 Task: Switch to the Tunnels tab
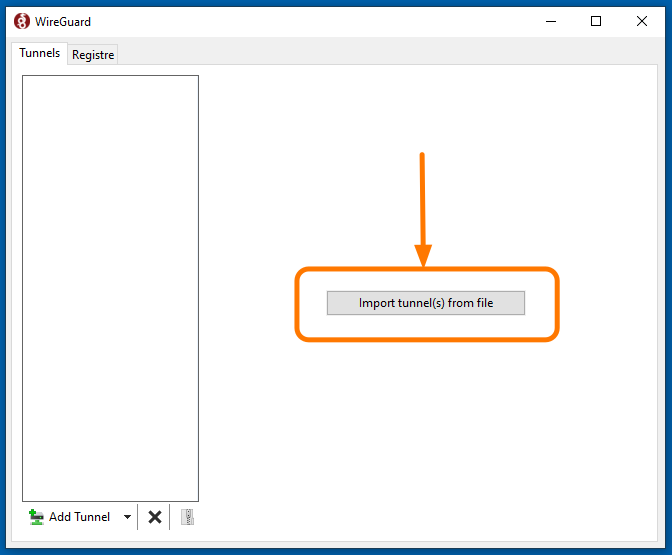[x=40, y=54]
